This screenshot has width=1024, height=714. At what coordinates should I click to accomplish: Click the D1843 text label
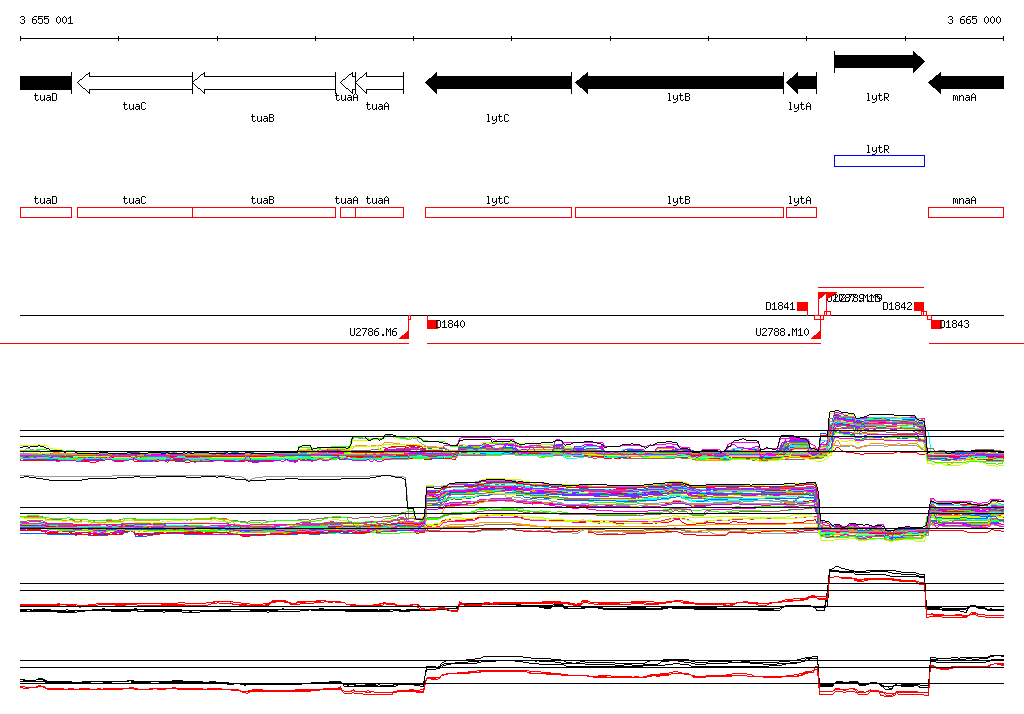click(955, 324)
